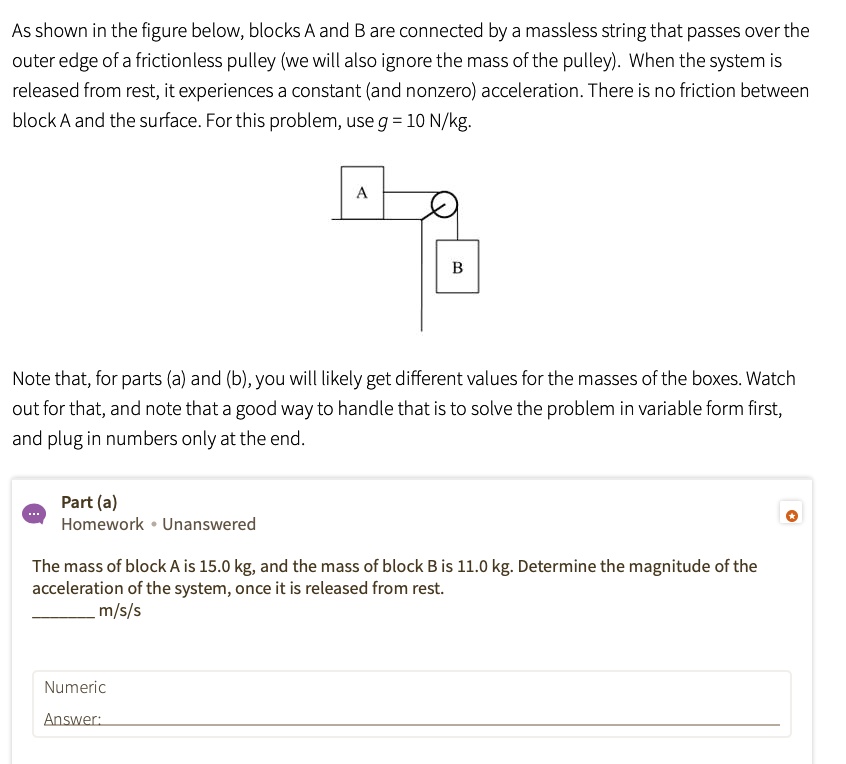Click the string between block A and pulley
The height and width of the screenshot is (764, 846).
[408, 193]
